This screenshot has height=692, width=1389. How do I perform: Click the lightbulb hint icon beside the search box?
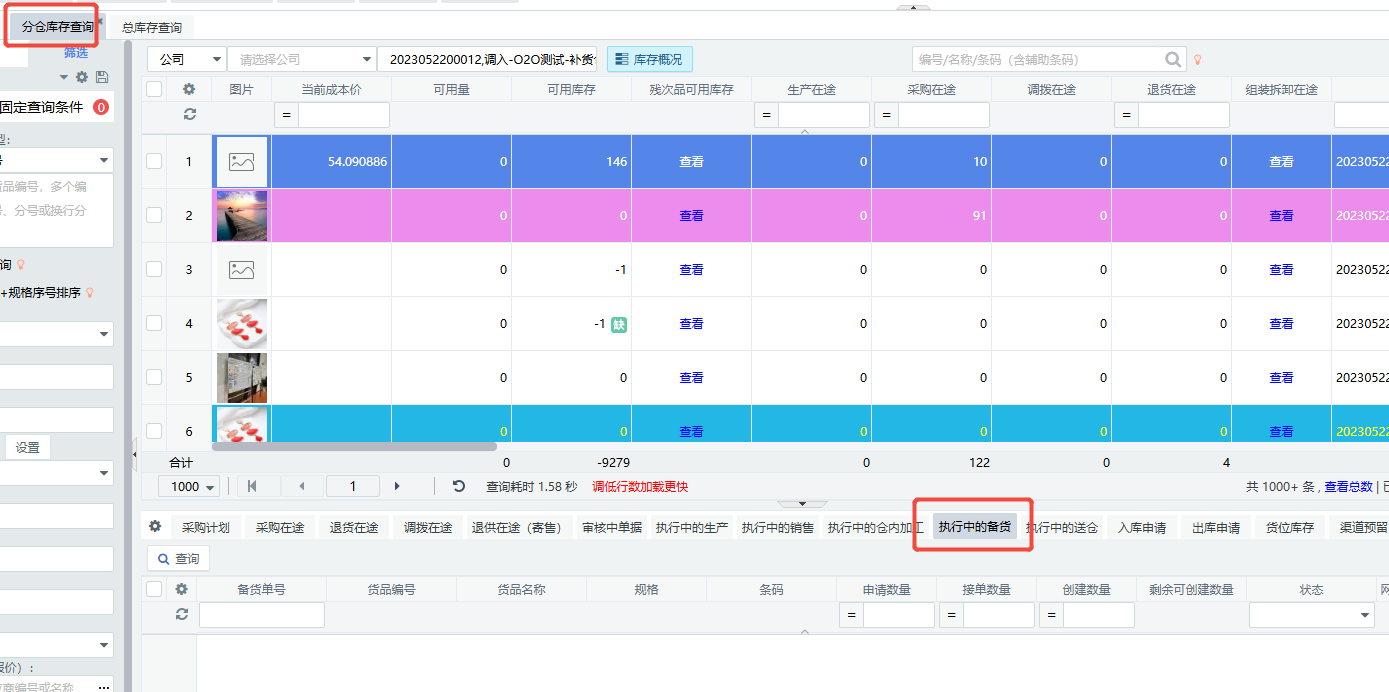[x=1198, y=60]
